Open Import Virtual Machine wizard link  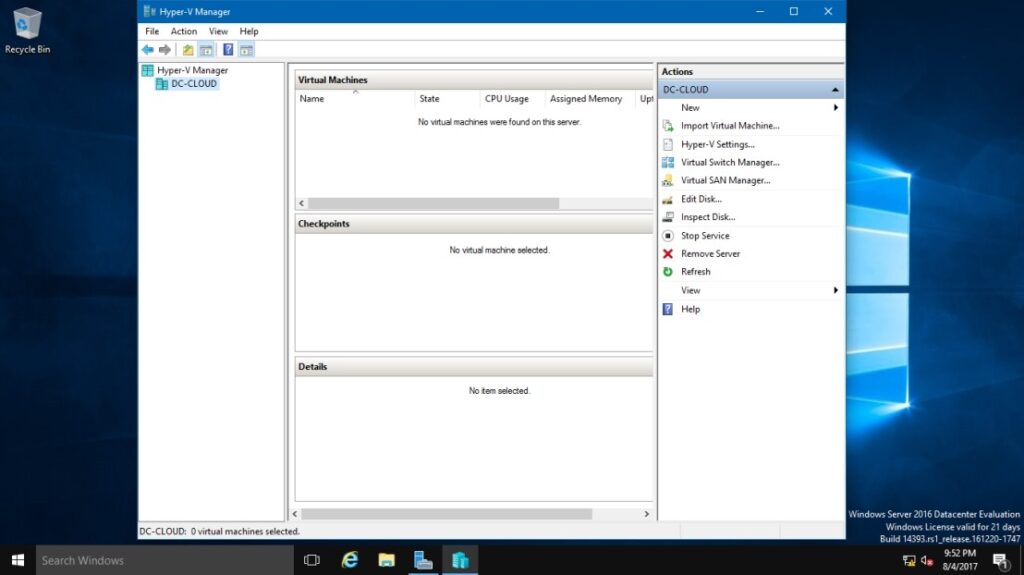730,125
